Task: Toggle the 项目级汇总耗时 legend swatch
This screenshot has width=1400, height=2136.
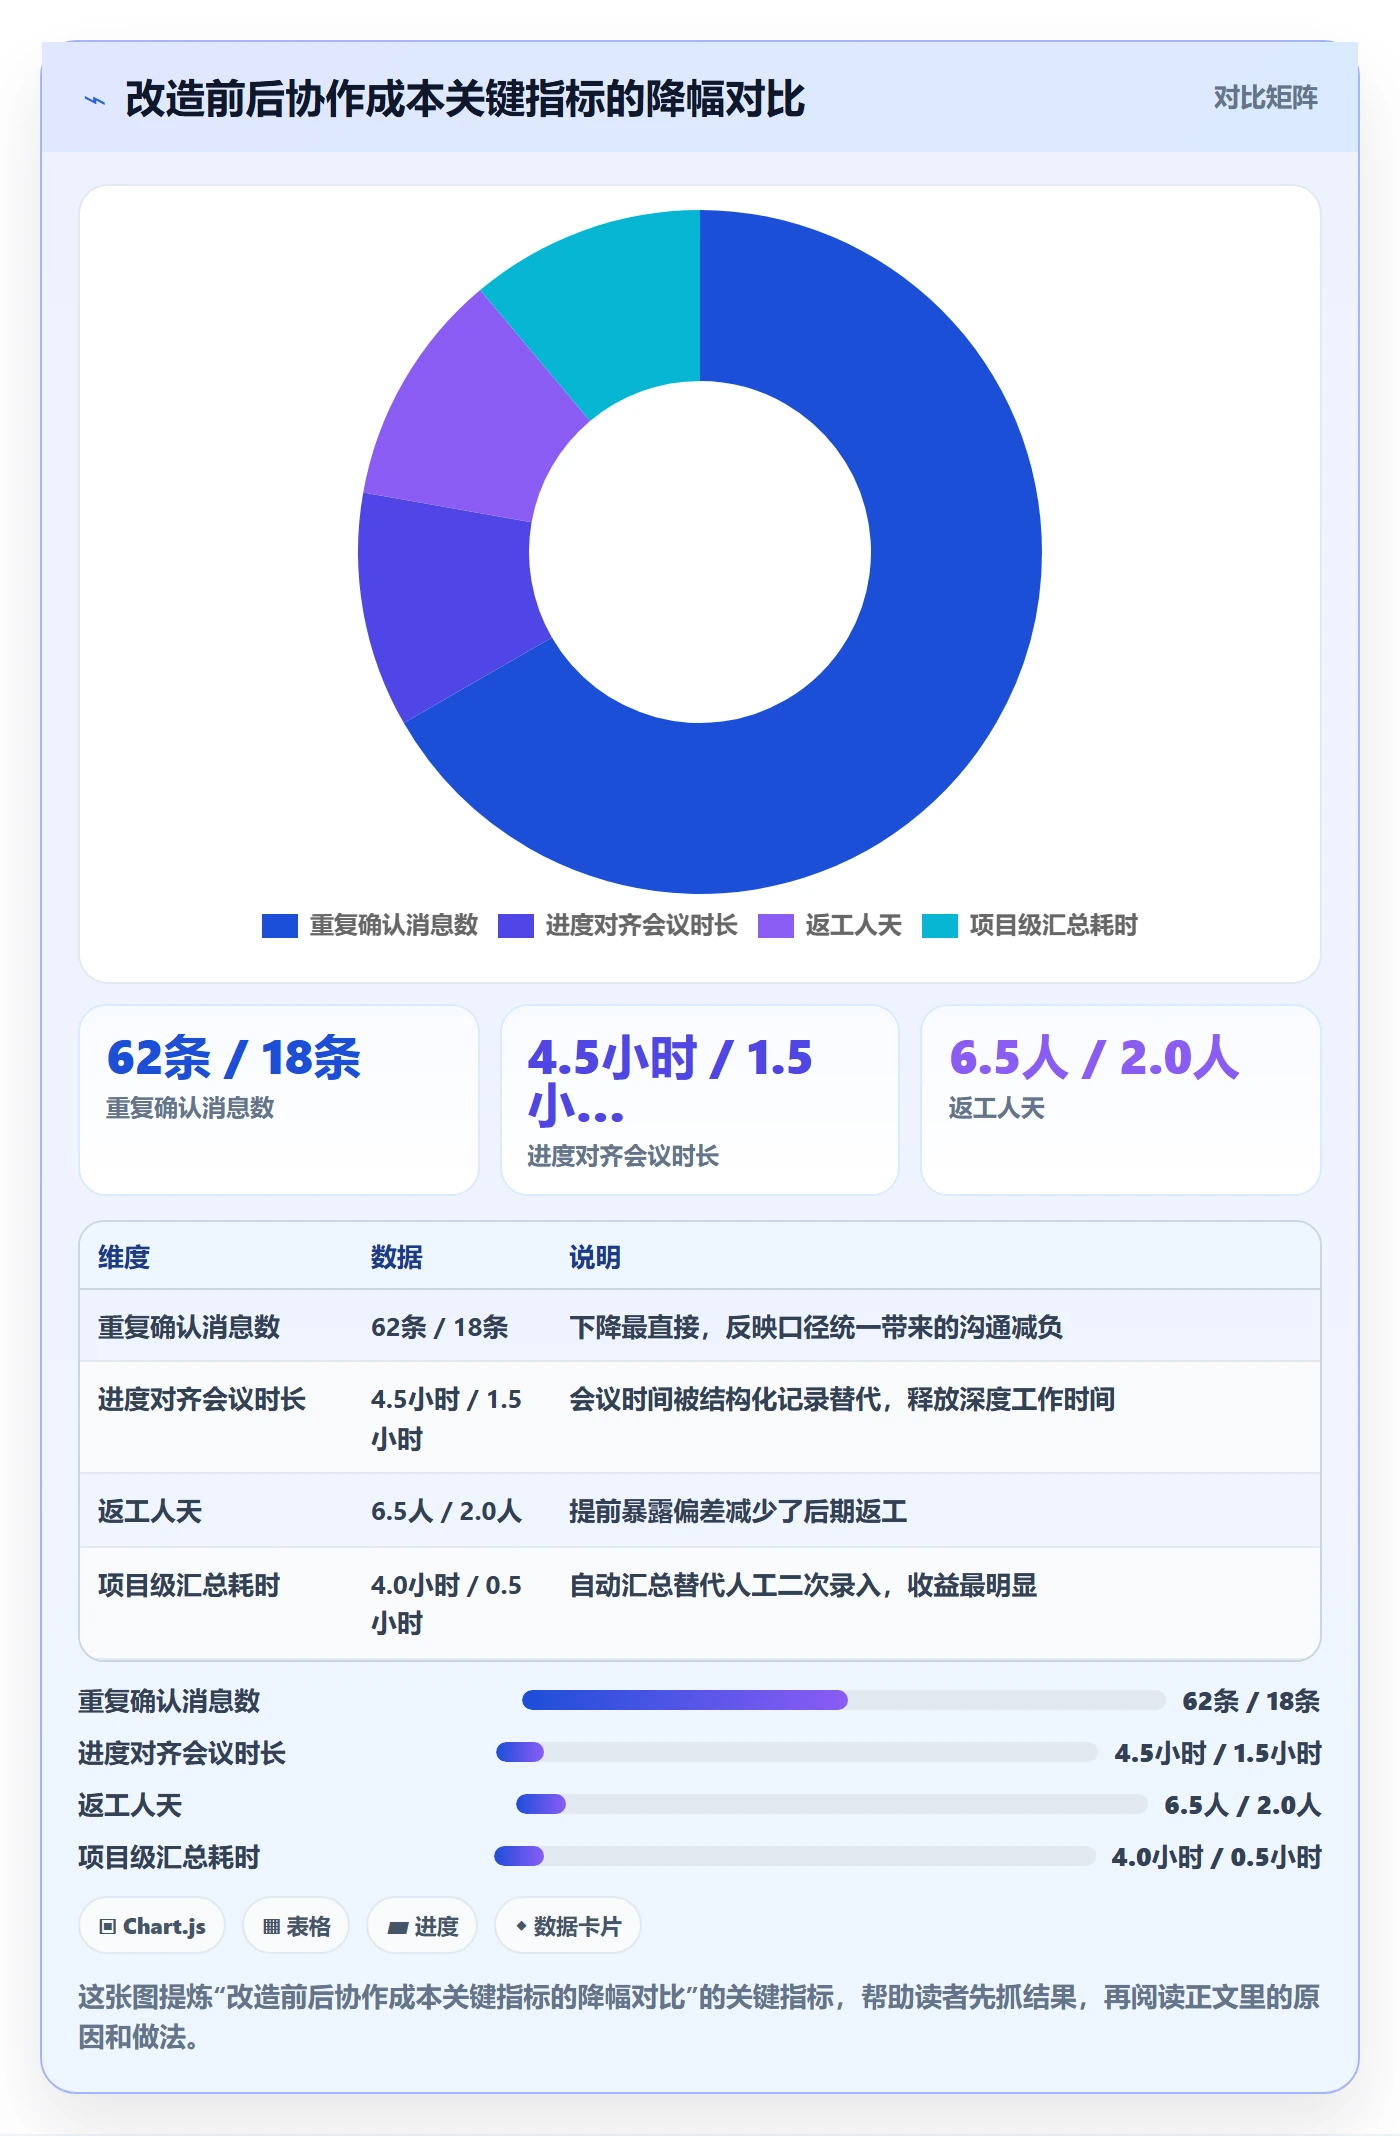Action: pyautogui.click(x=940, y=926)
